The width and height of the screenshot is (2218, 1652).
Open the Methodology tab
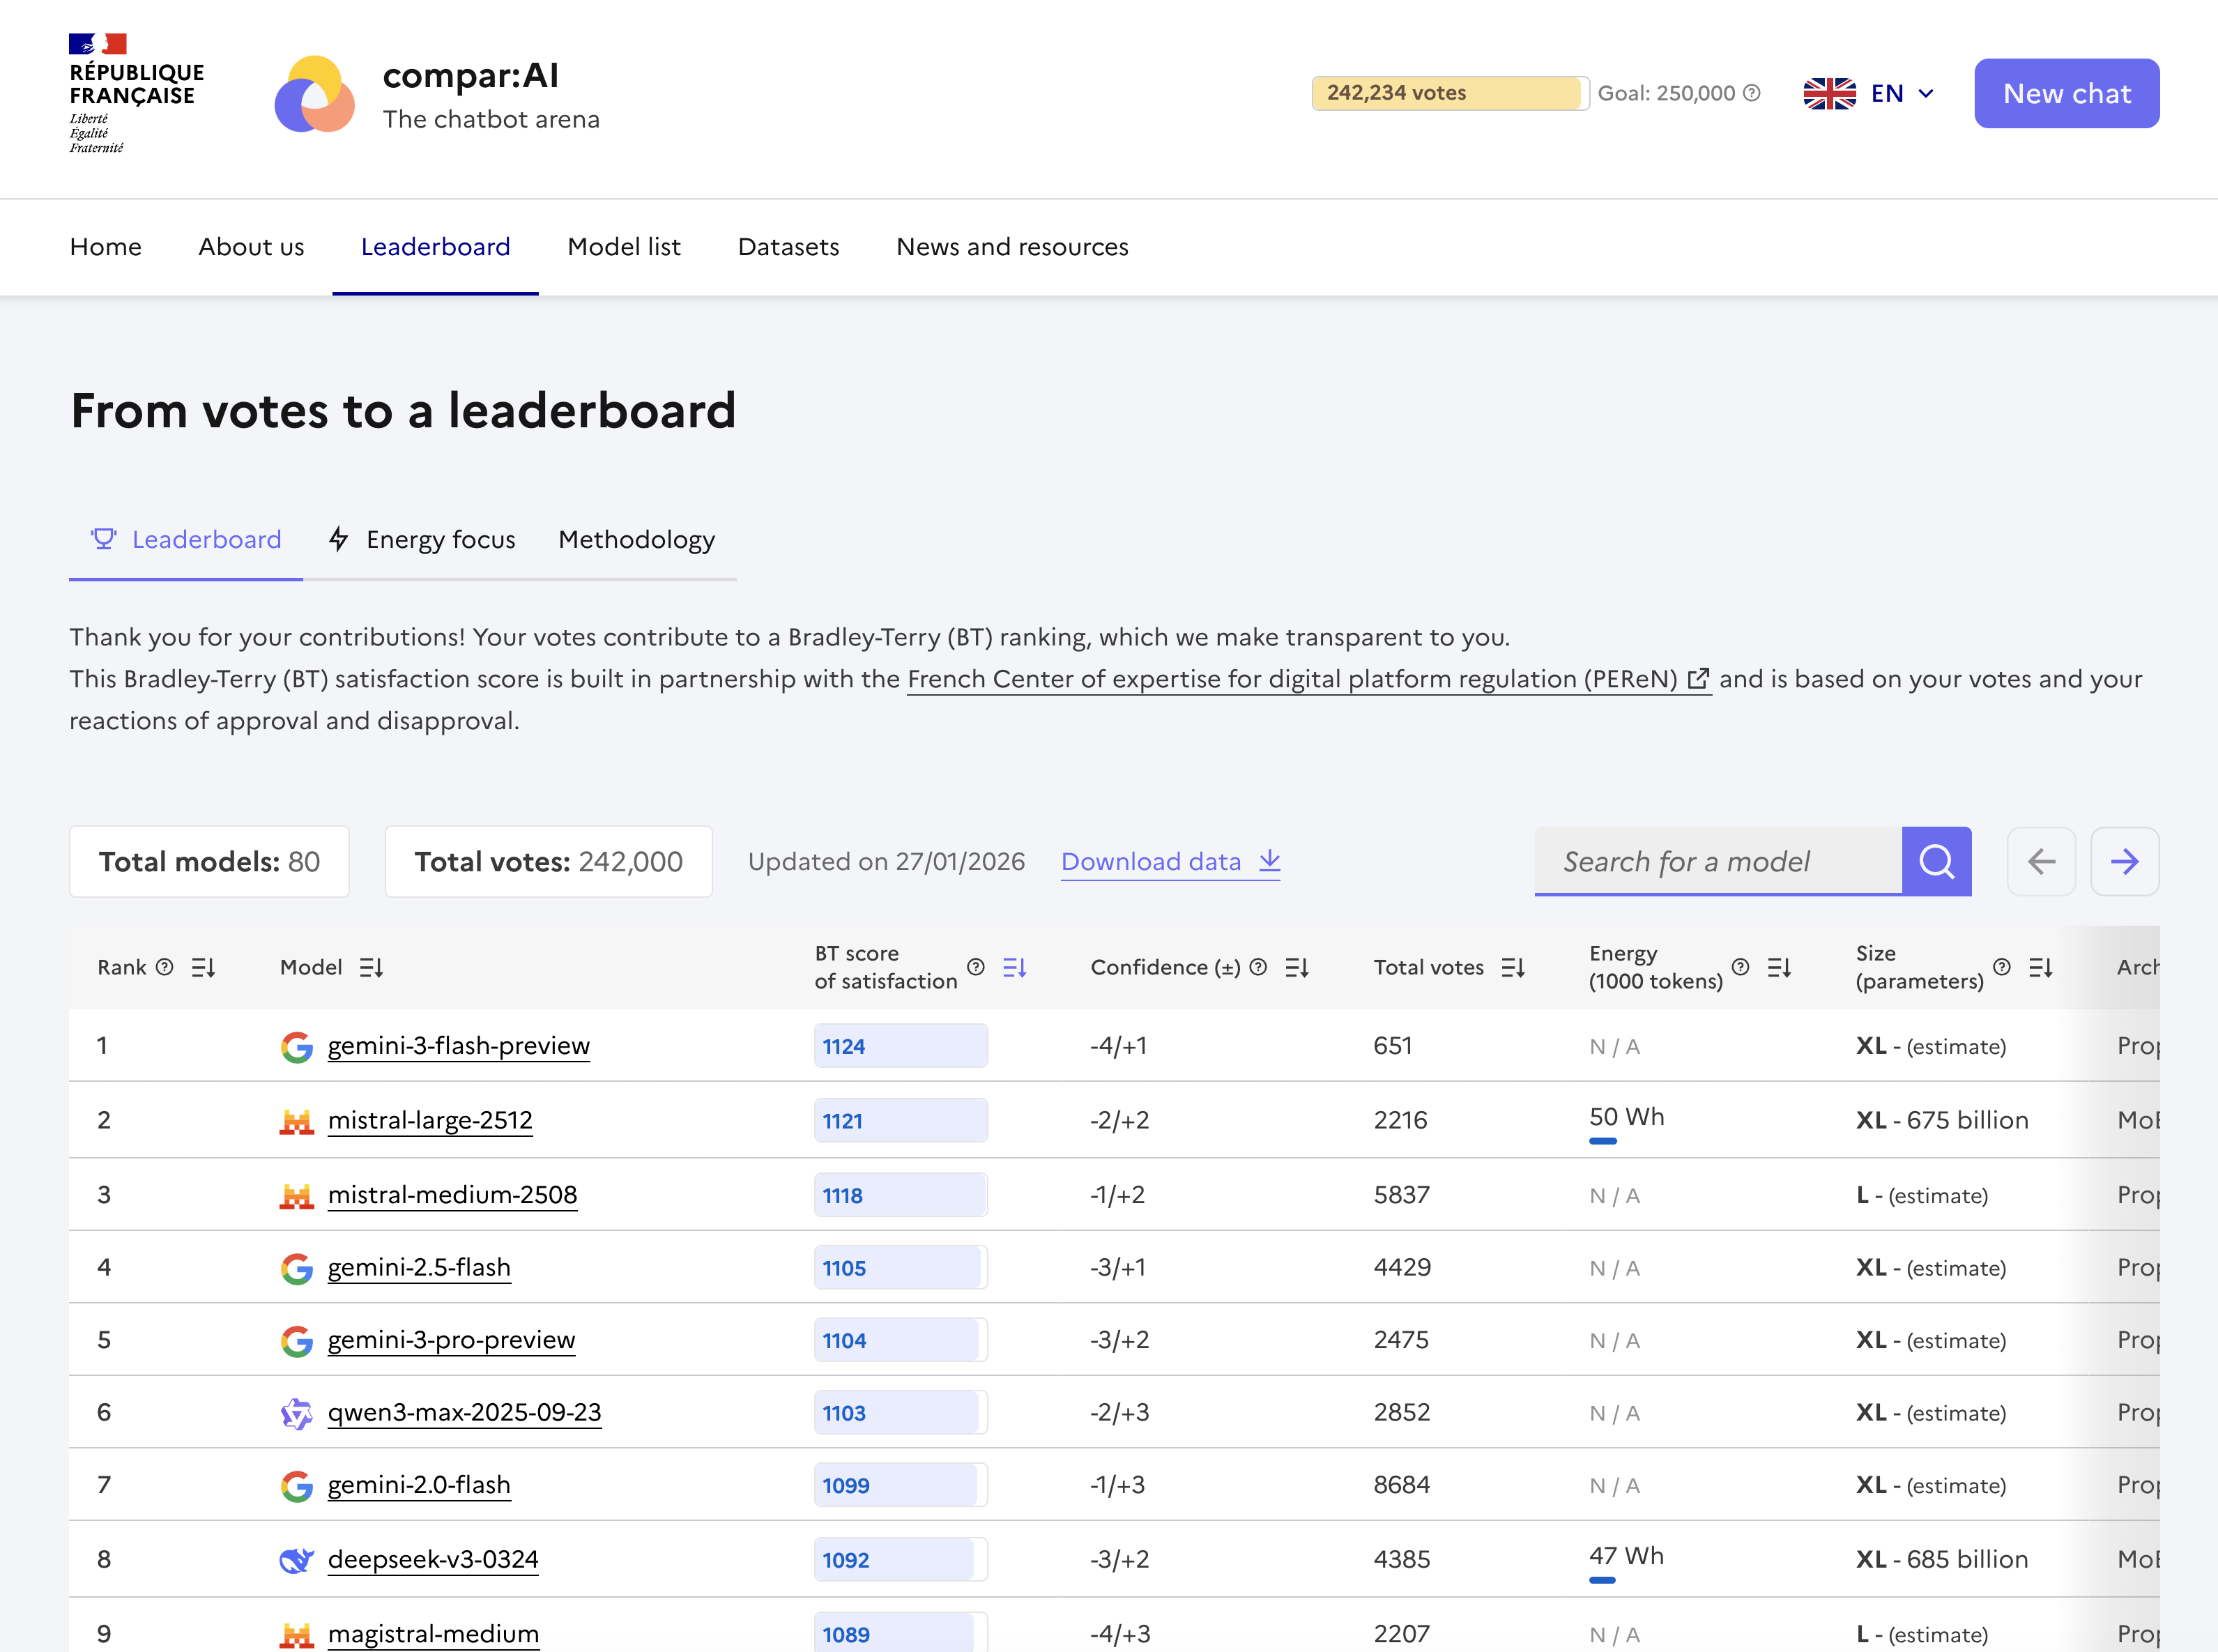(x=636, y=540)
